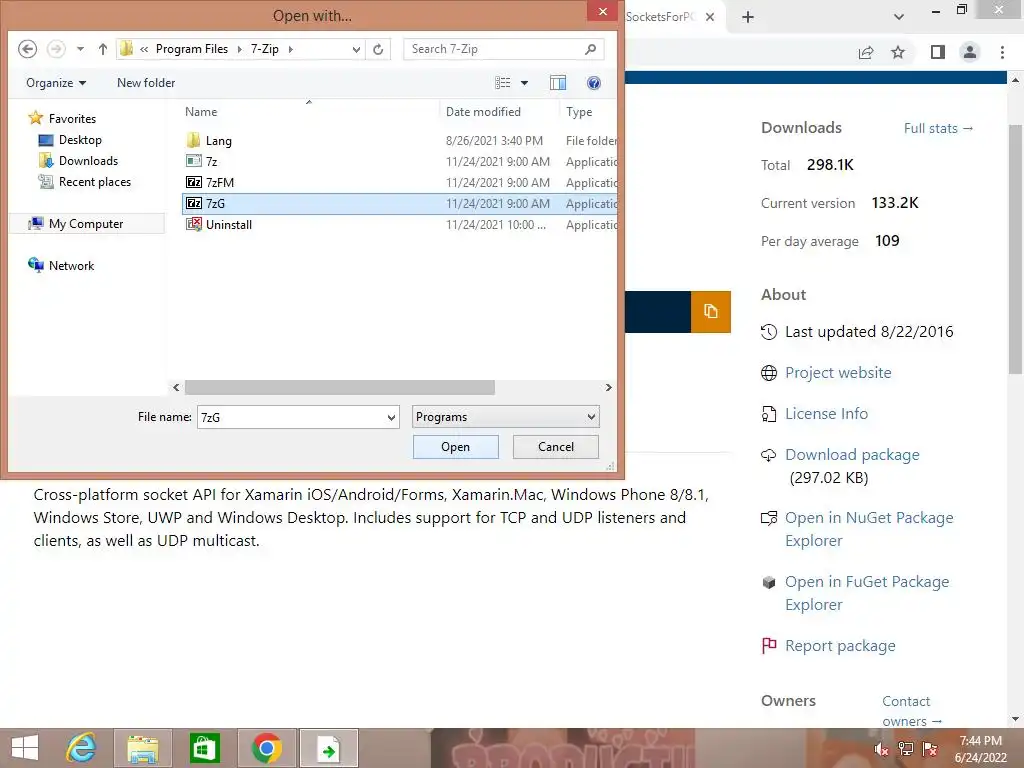Change the file view layout
1024x768 pixels.
503,83
